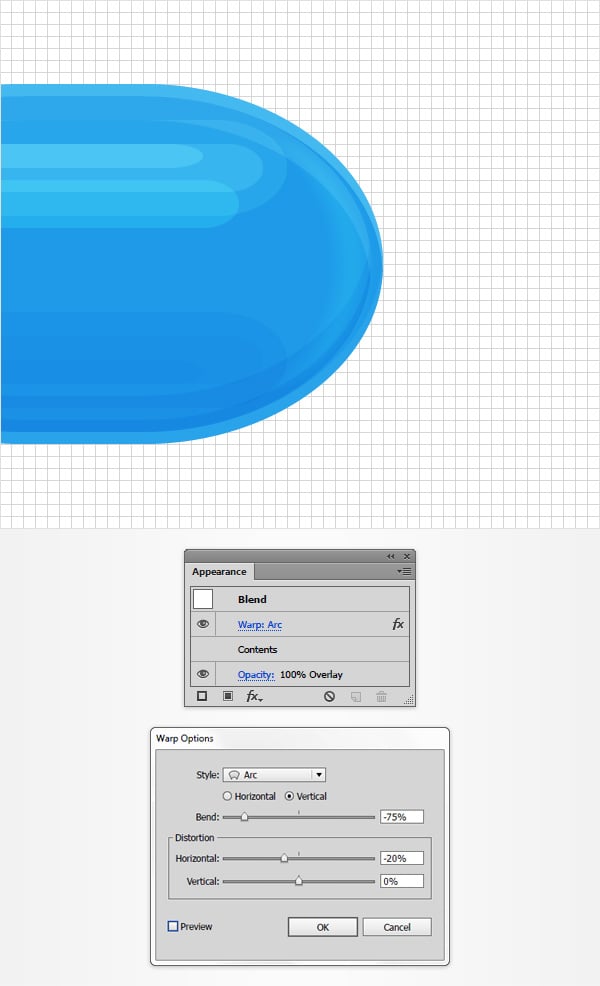Click the Vertical distortion field 0%

coord(402,881)
